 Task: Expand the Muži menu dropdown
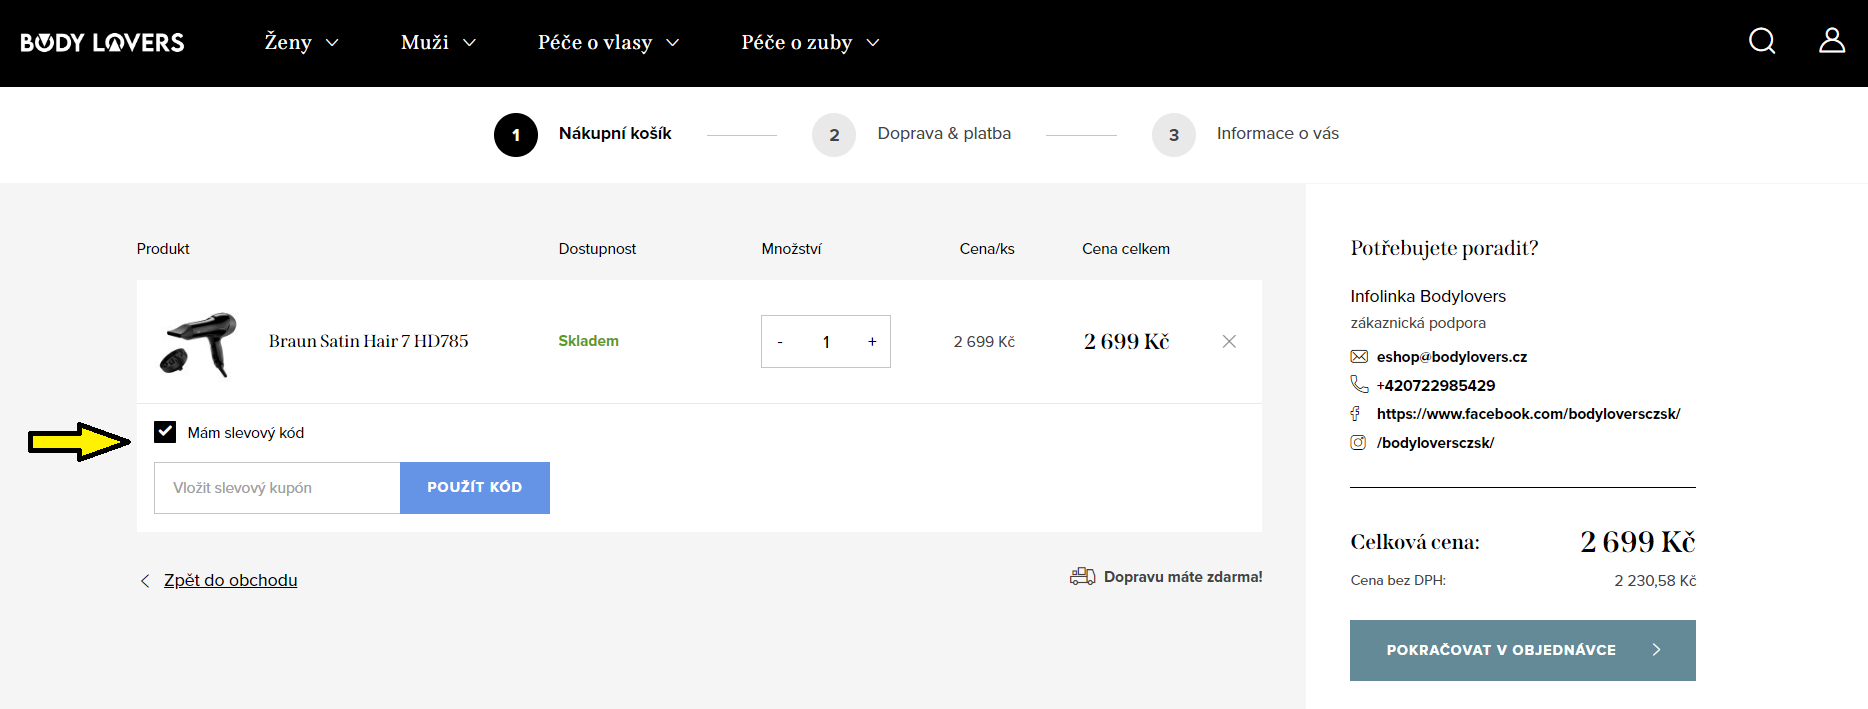438,43
